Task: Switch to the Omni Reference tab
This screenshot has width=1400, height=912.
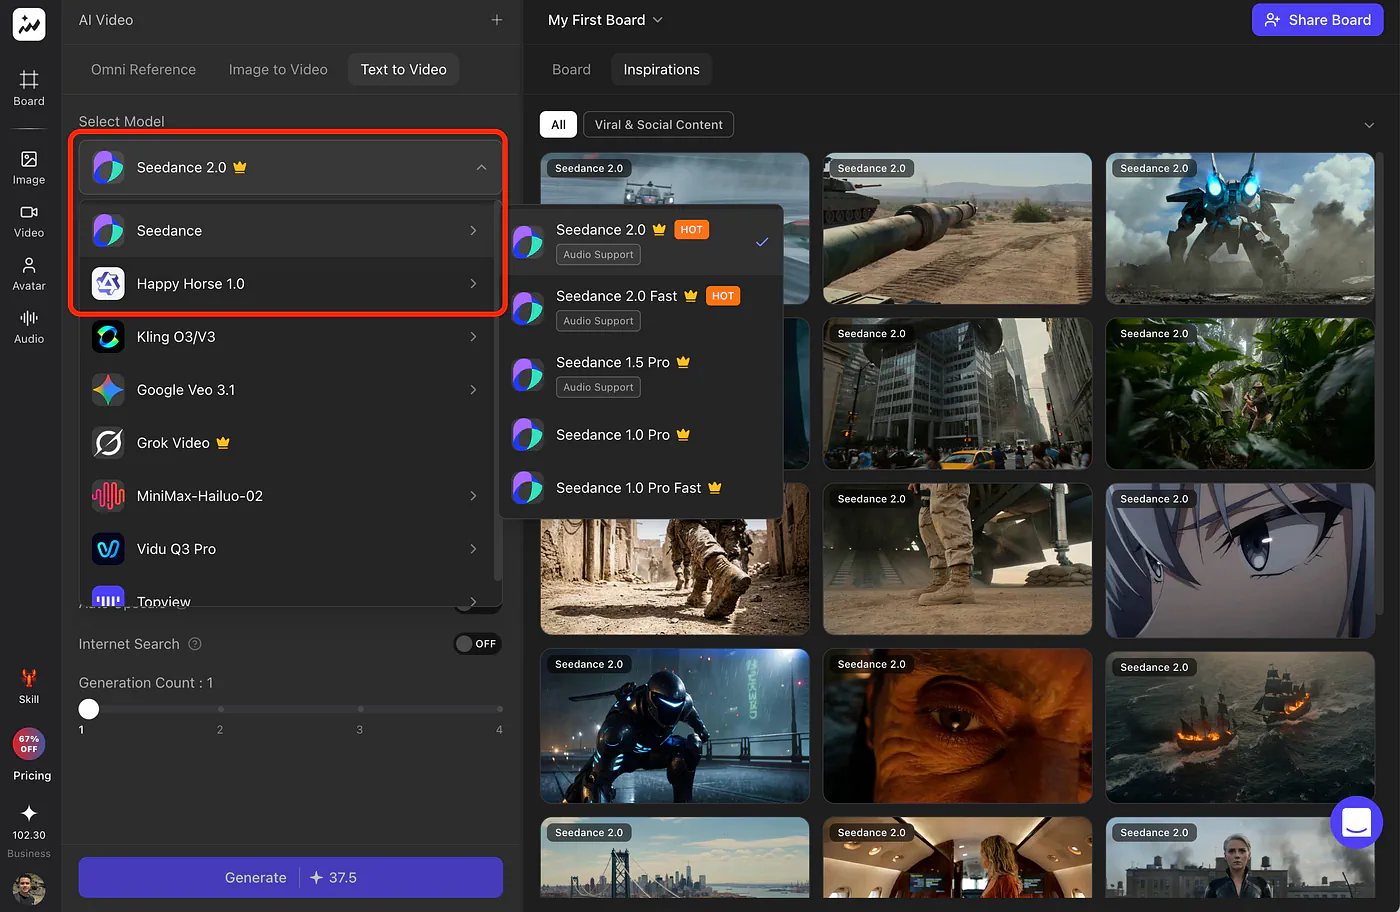Action: tap(143, 69)
